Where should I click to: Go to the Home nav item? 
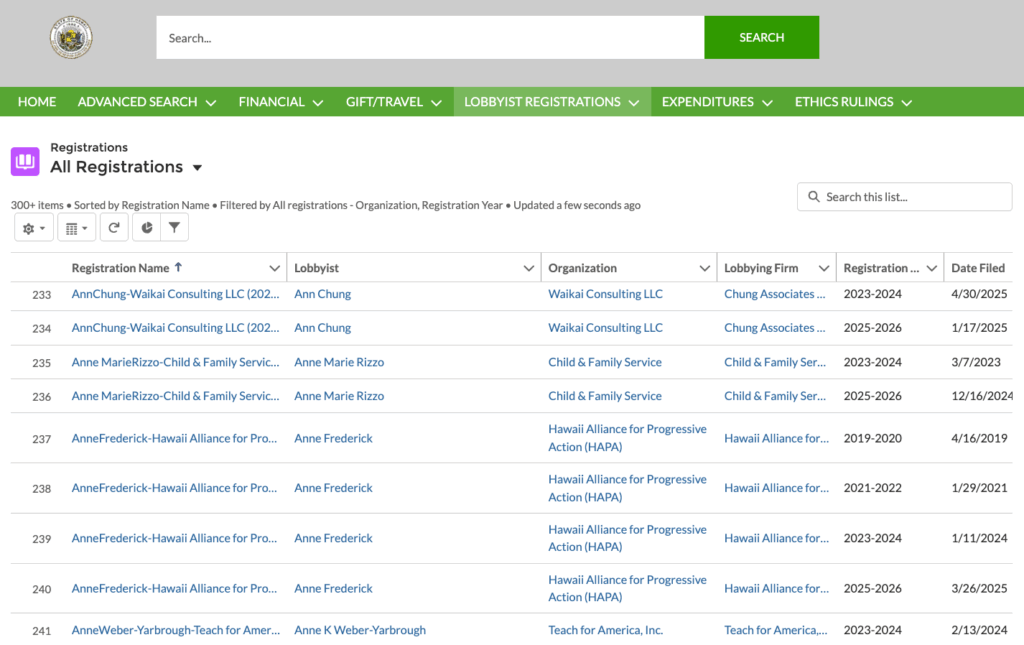pyautogui.click(x=37, y=102)
